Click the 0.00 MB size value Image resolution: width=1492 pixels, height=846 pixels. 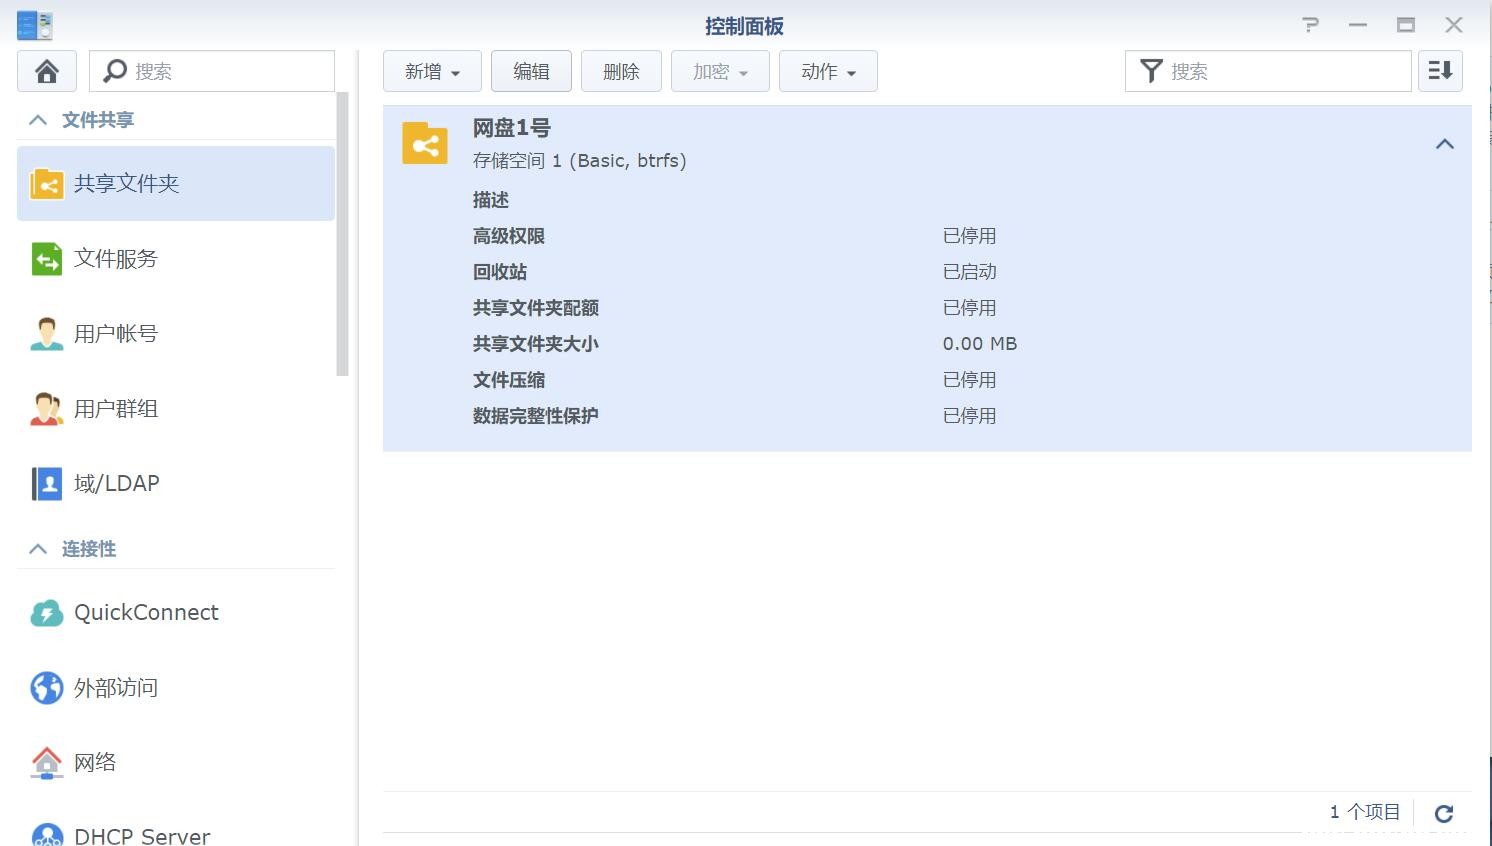point(979,344)
